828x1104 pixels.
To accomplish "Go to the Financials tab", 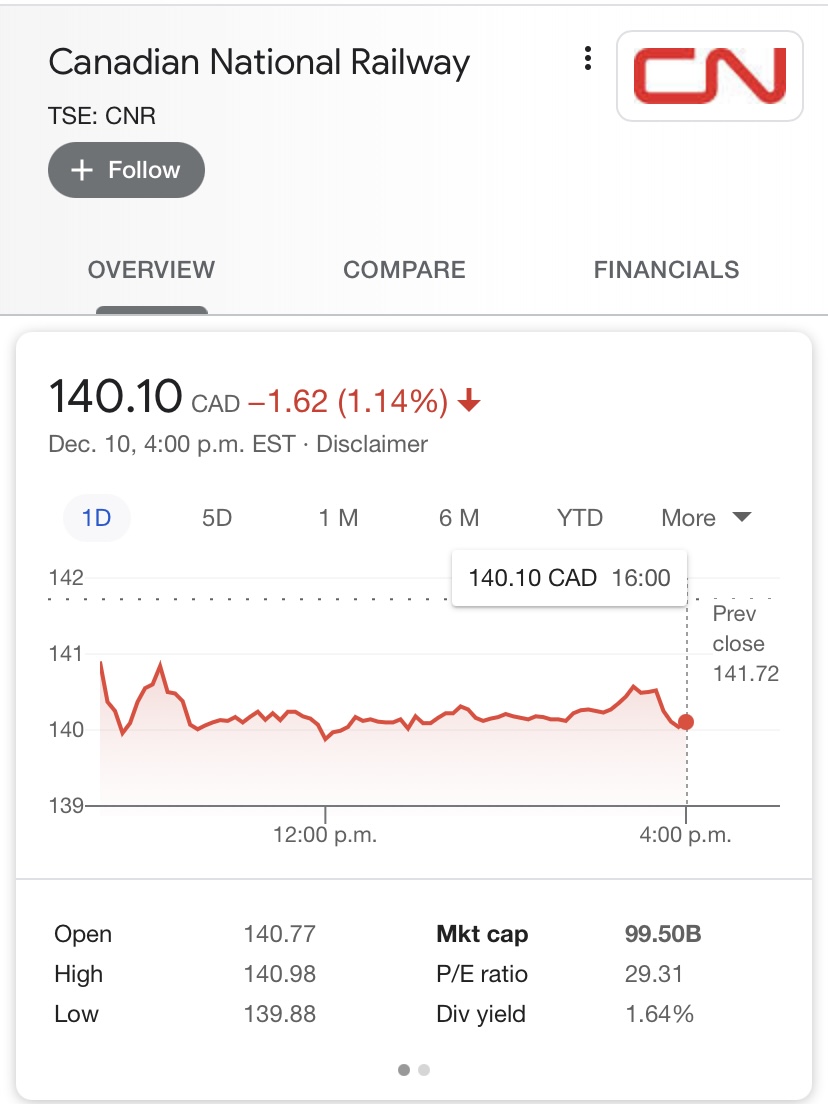I will coord(666,270).
